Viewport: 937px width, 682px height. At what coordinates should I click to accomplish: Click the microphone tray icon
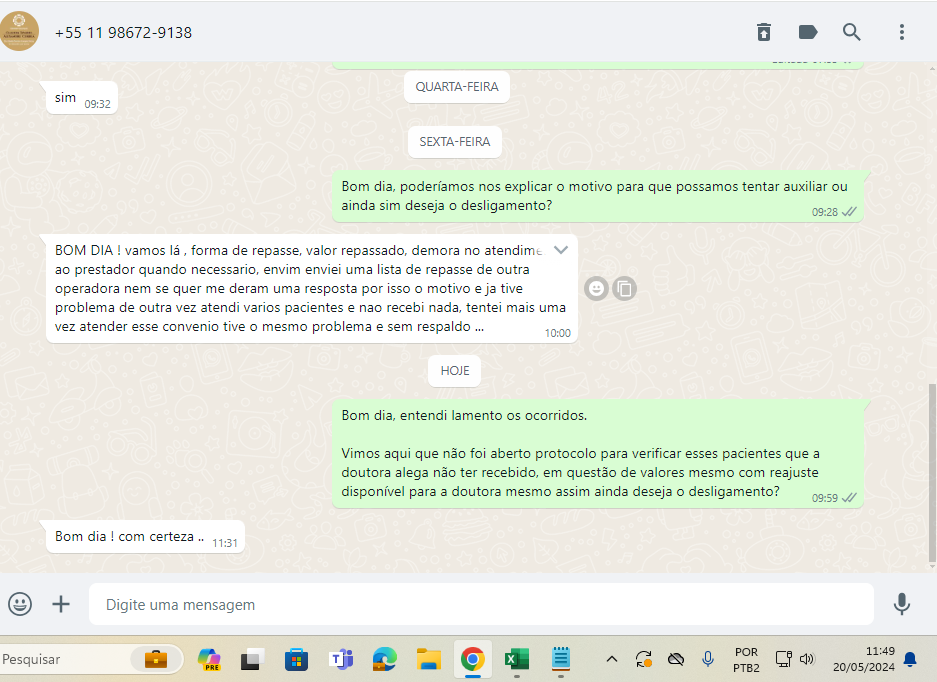pyautogui.click(x=708, y=659)
